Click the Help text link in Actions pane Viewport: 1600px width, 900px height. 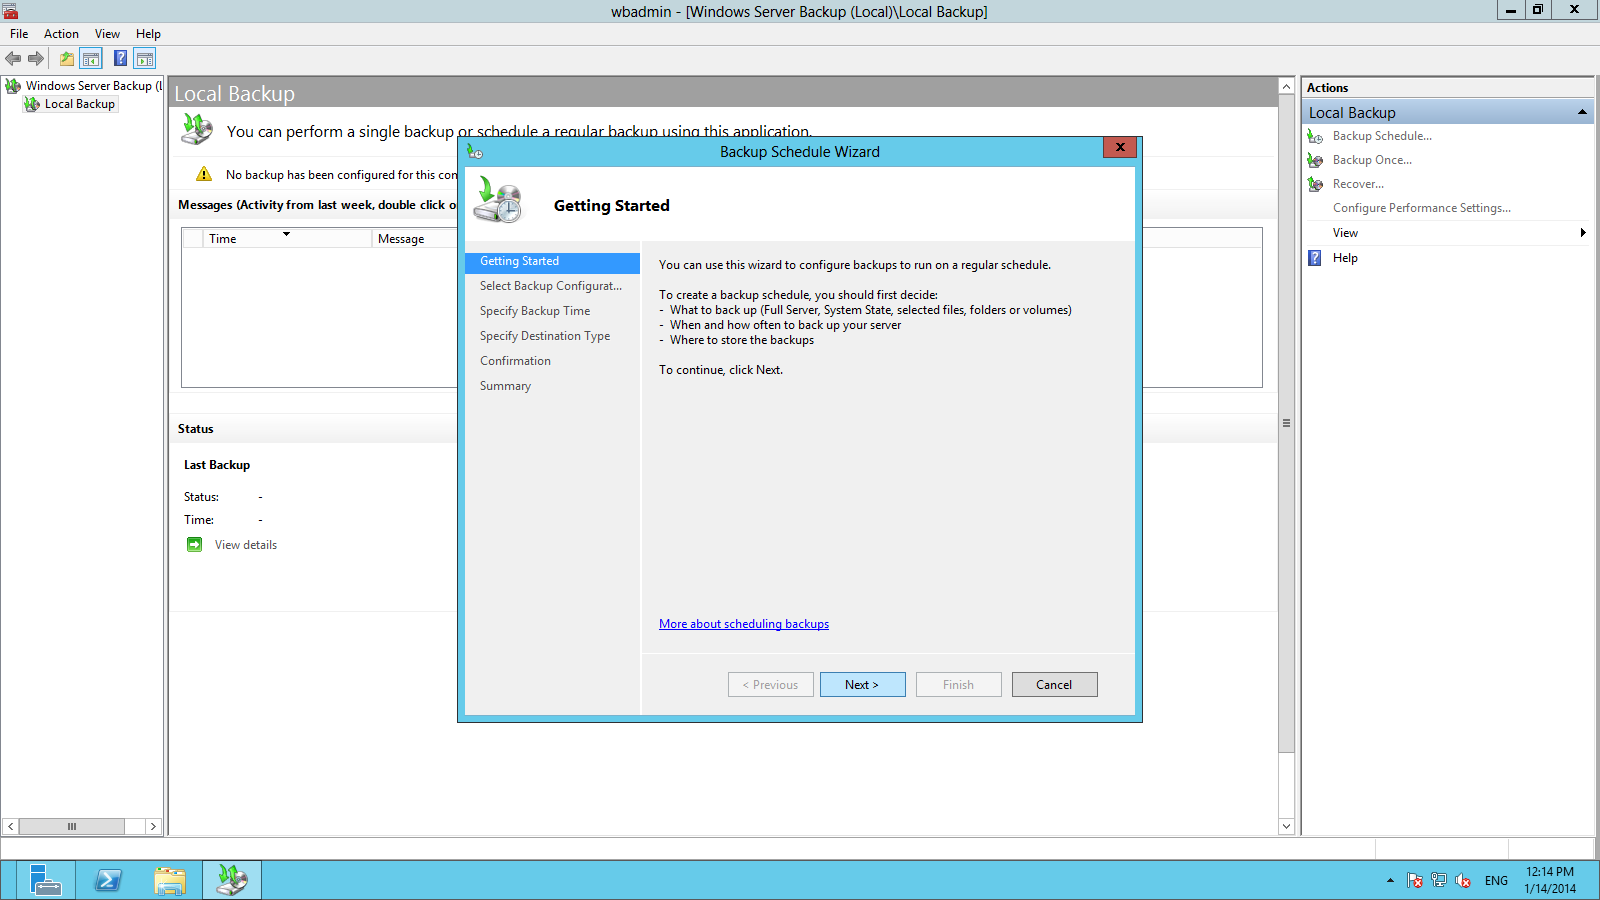(x=1345, y=258)
